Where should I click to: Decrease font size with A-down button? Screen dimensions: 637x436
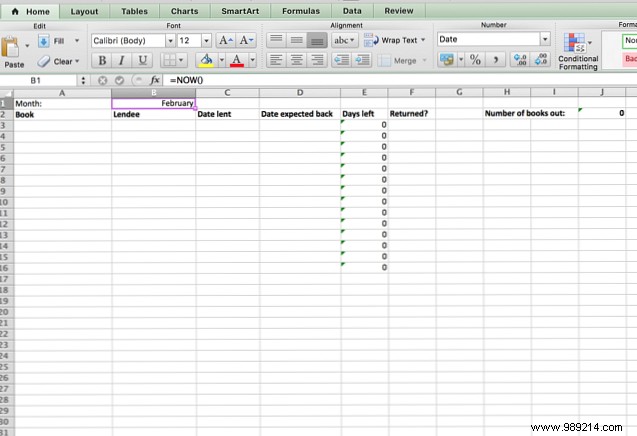(246, 40)
